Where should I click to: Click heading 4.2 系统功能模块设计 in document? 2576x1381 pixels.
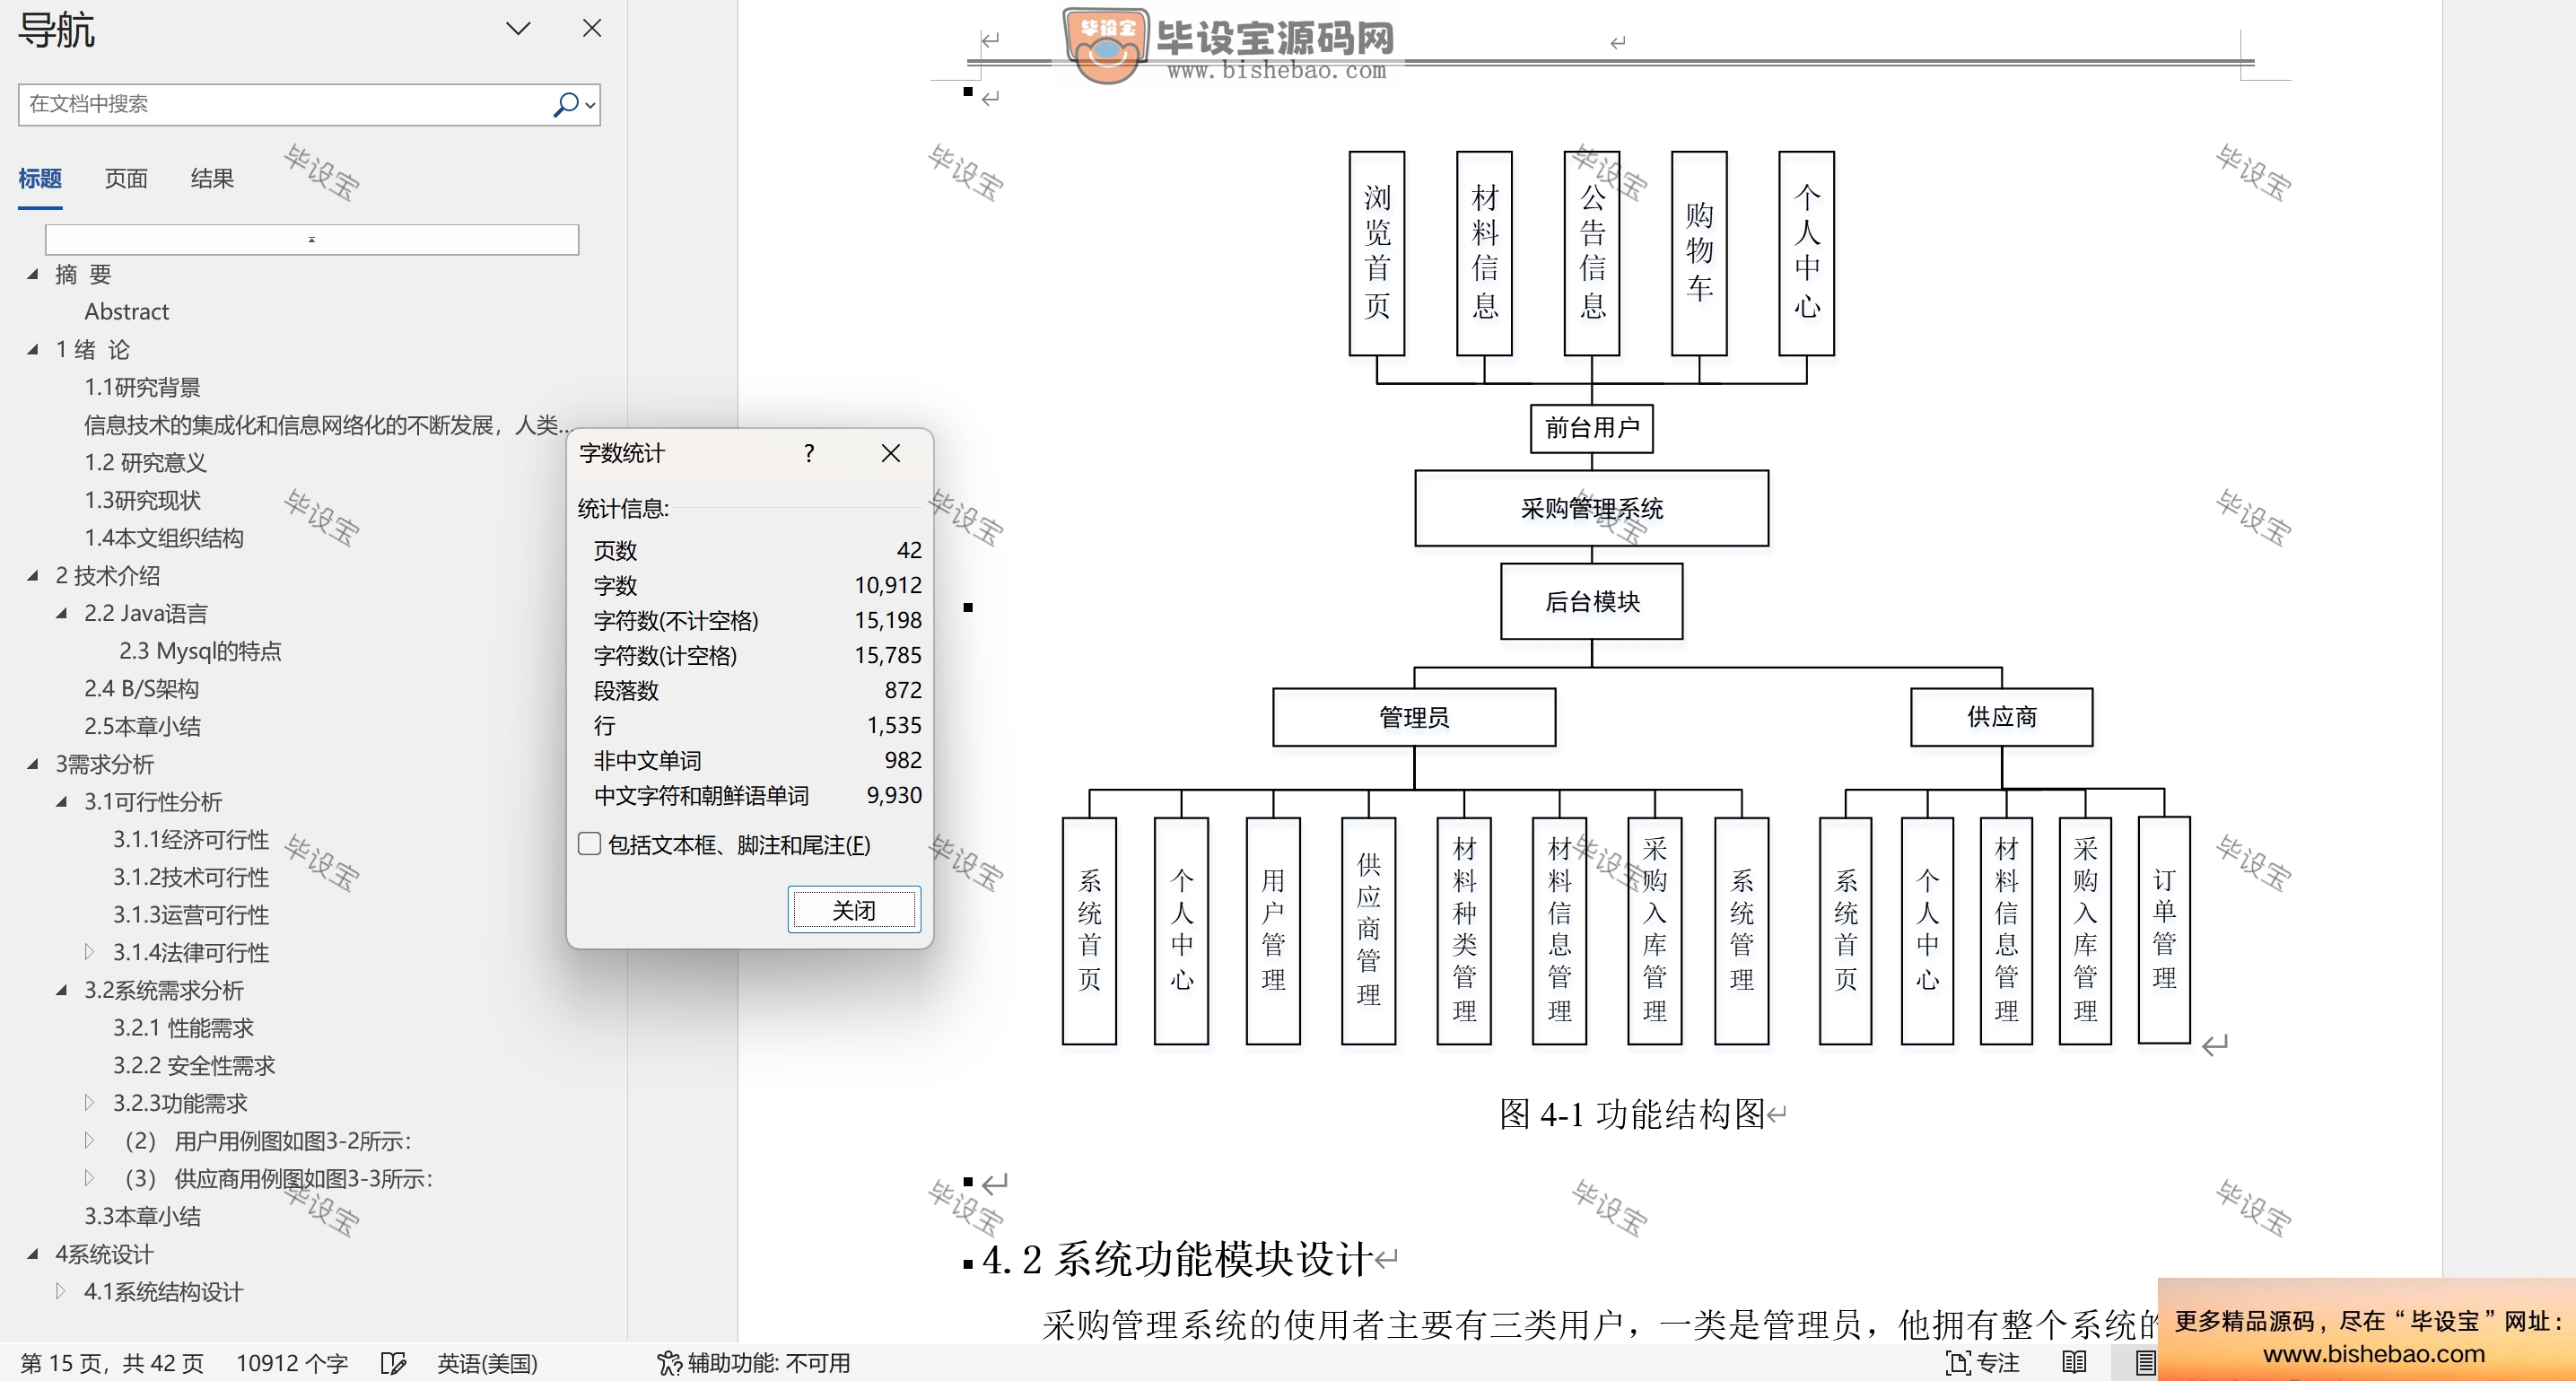(1177, 1259)
